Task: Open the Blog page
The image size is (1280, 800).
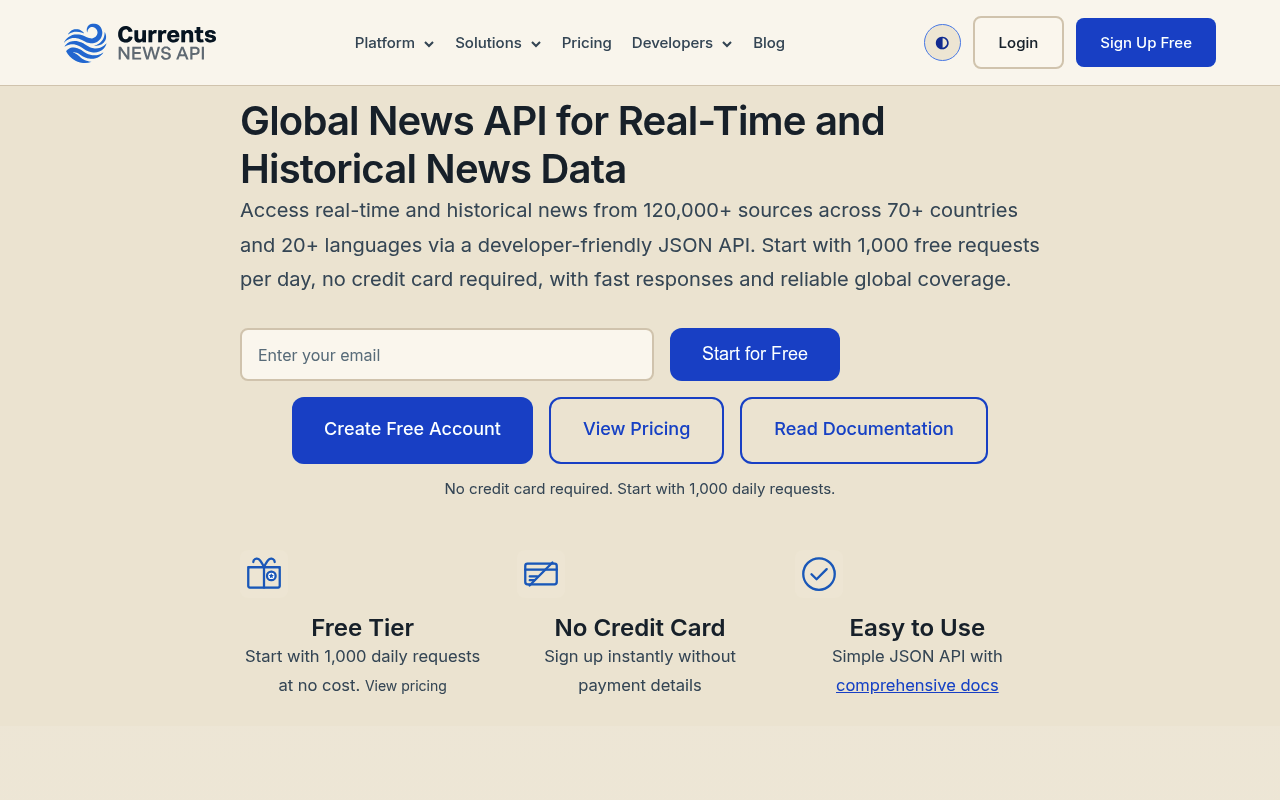Action: tap(769, 43)
